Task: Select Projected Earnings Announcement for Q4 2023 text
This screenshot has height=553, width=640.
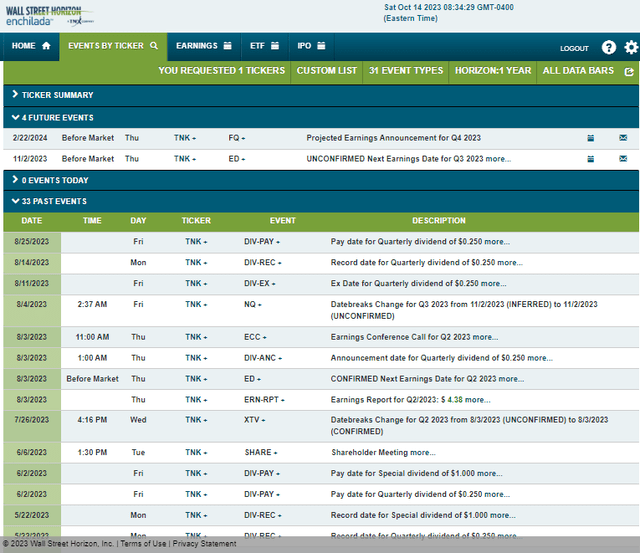Action: [393, 138]
